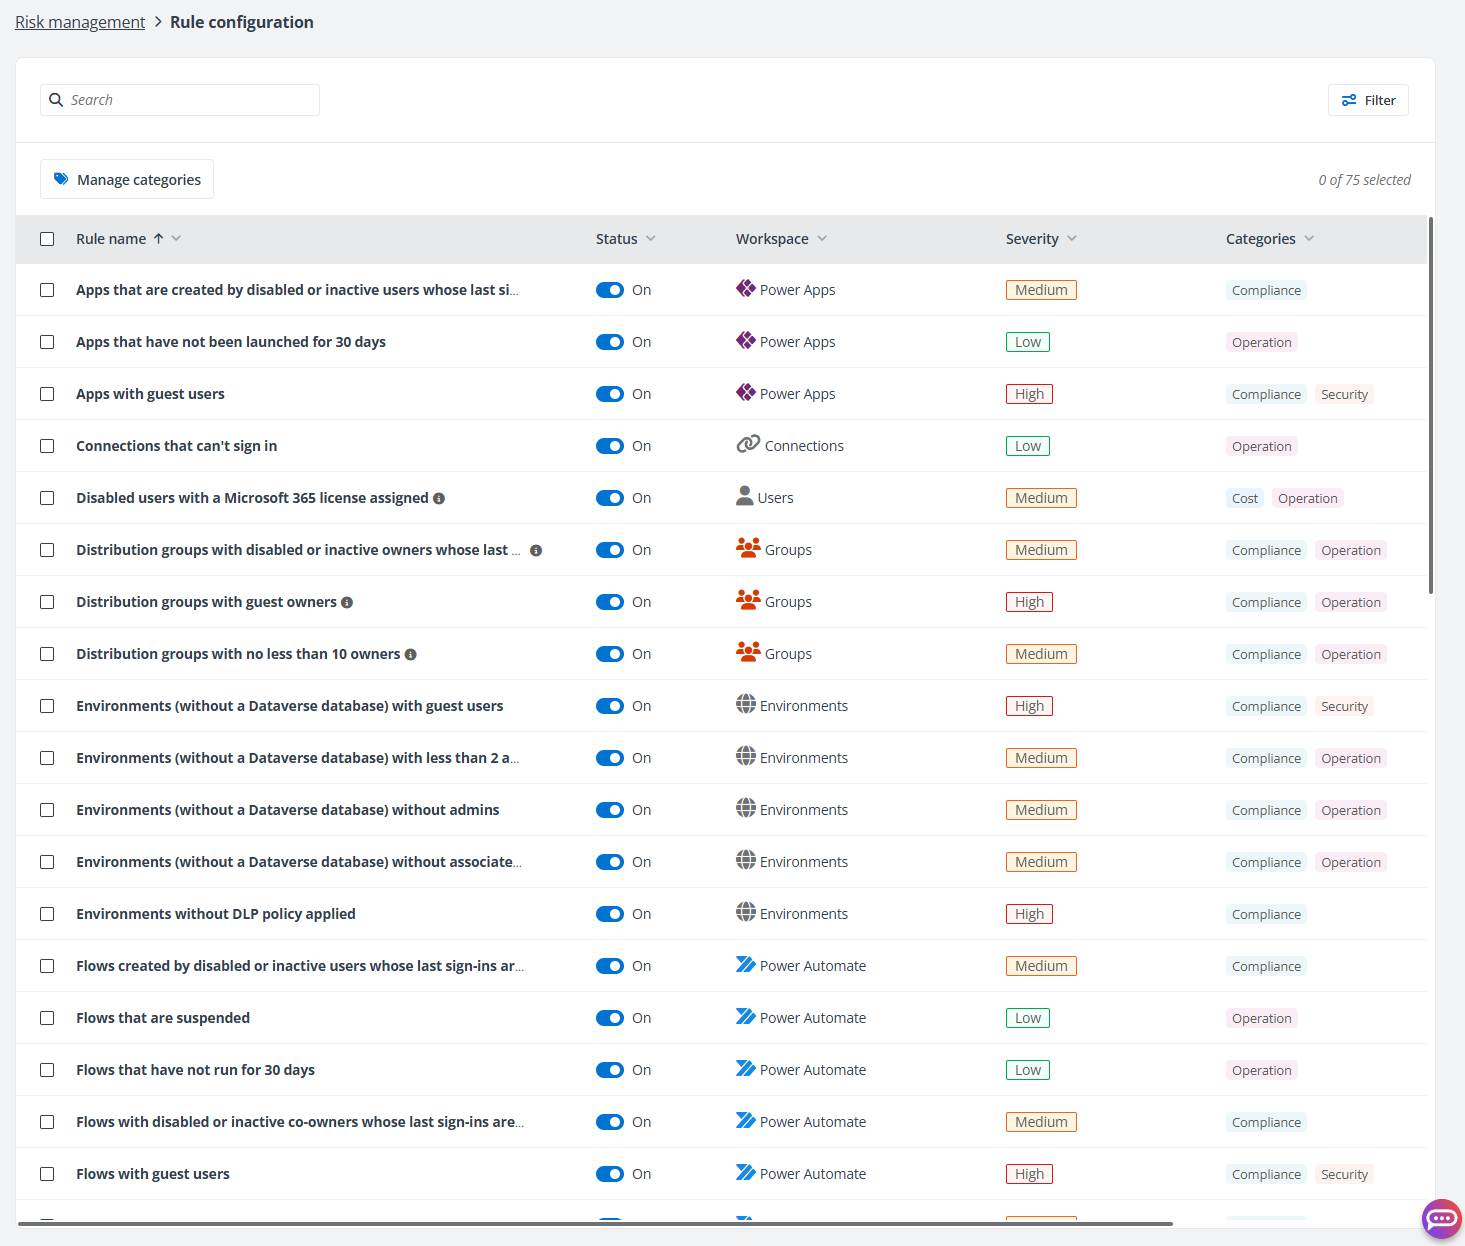Select the Connections workspace icon
Screen dimensions: 1465x1246
pyautogui.click(x=747, y=443)
